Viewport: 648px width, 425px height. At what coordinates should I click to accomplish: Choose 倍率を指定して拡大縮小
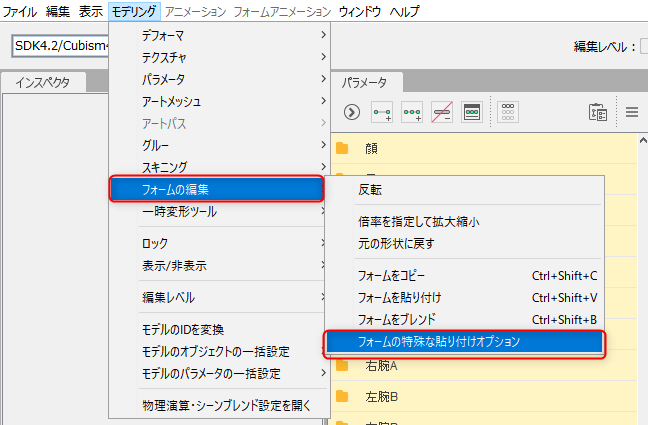coord(465,222)
